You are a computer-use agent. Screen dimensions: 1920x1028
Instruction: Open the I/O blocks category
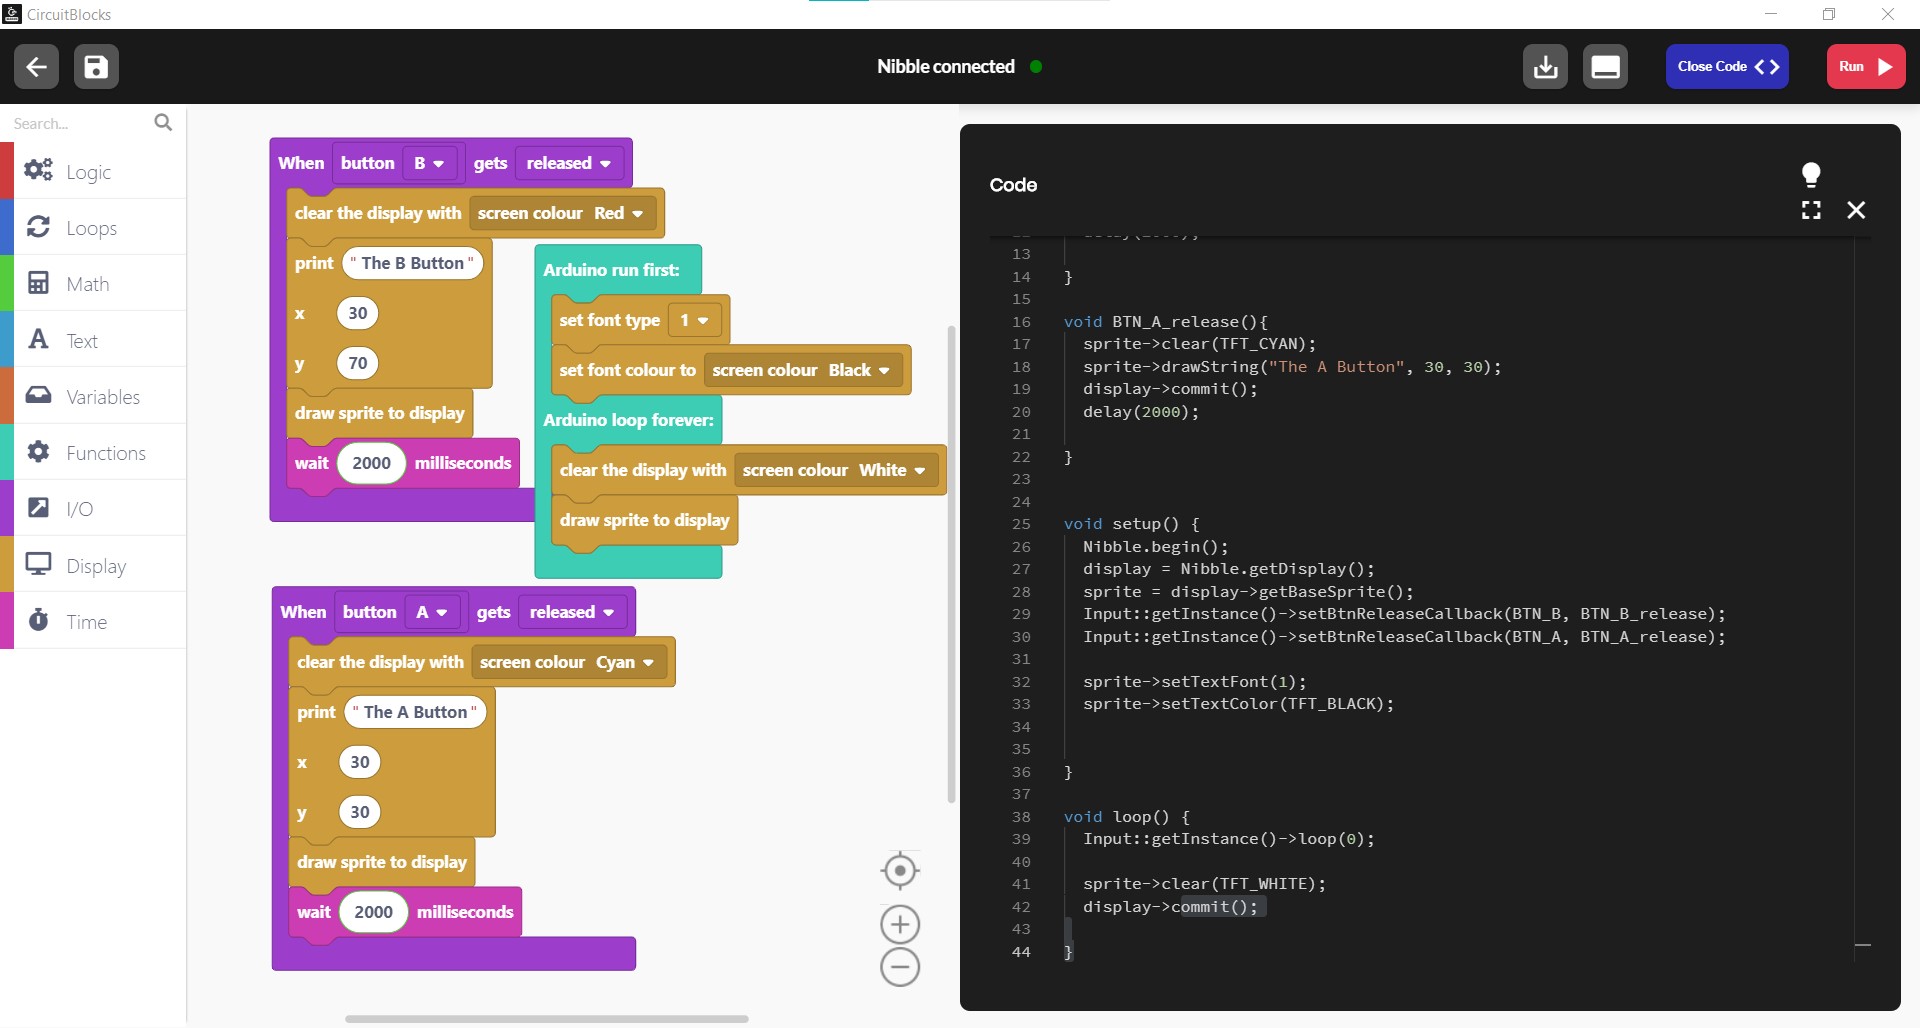[93, 508]
